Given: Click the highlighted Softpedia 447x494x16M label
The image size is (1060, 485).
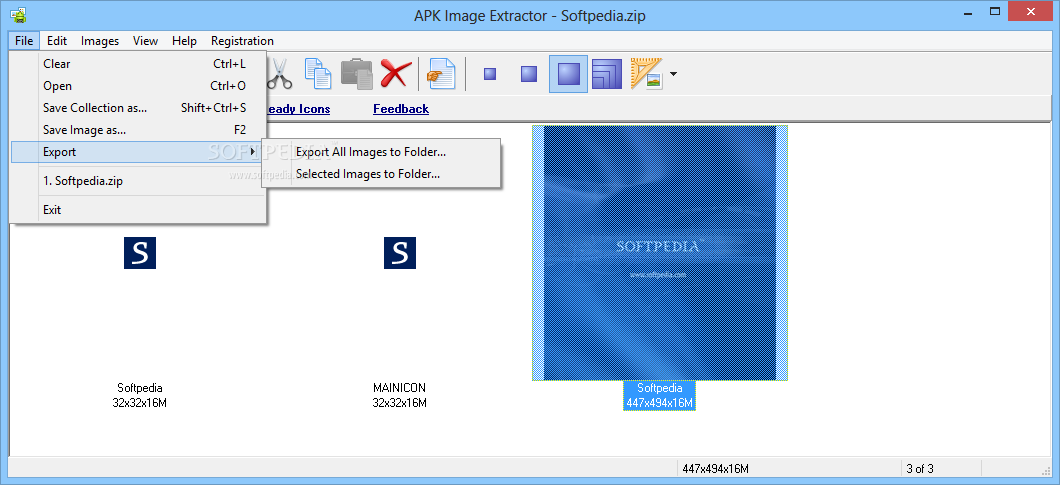Looking at the screenshot, I should point(660,396).
